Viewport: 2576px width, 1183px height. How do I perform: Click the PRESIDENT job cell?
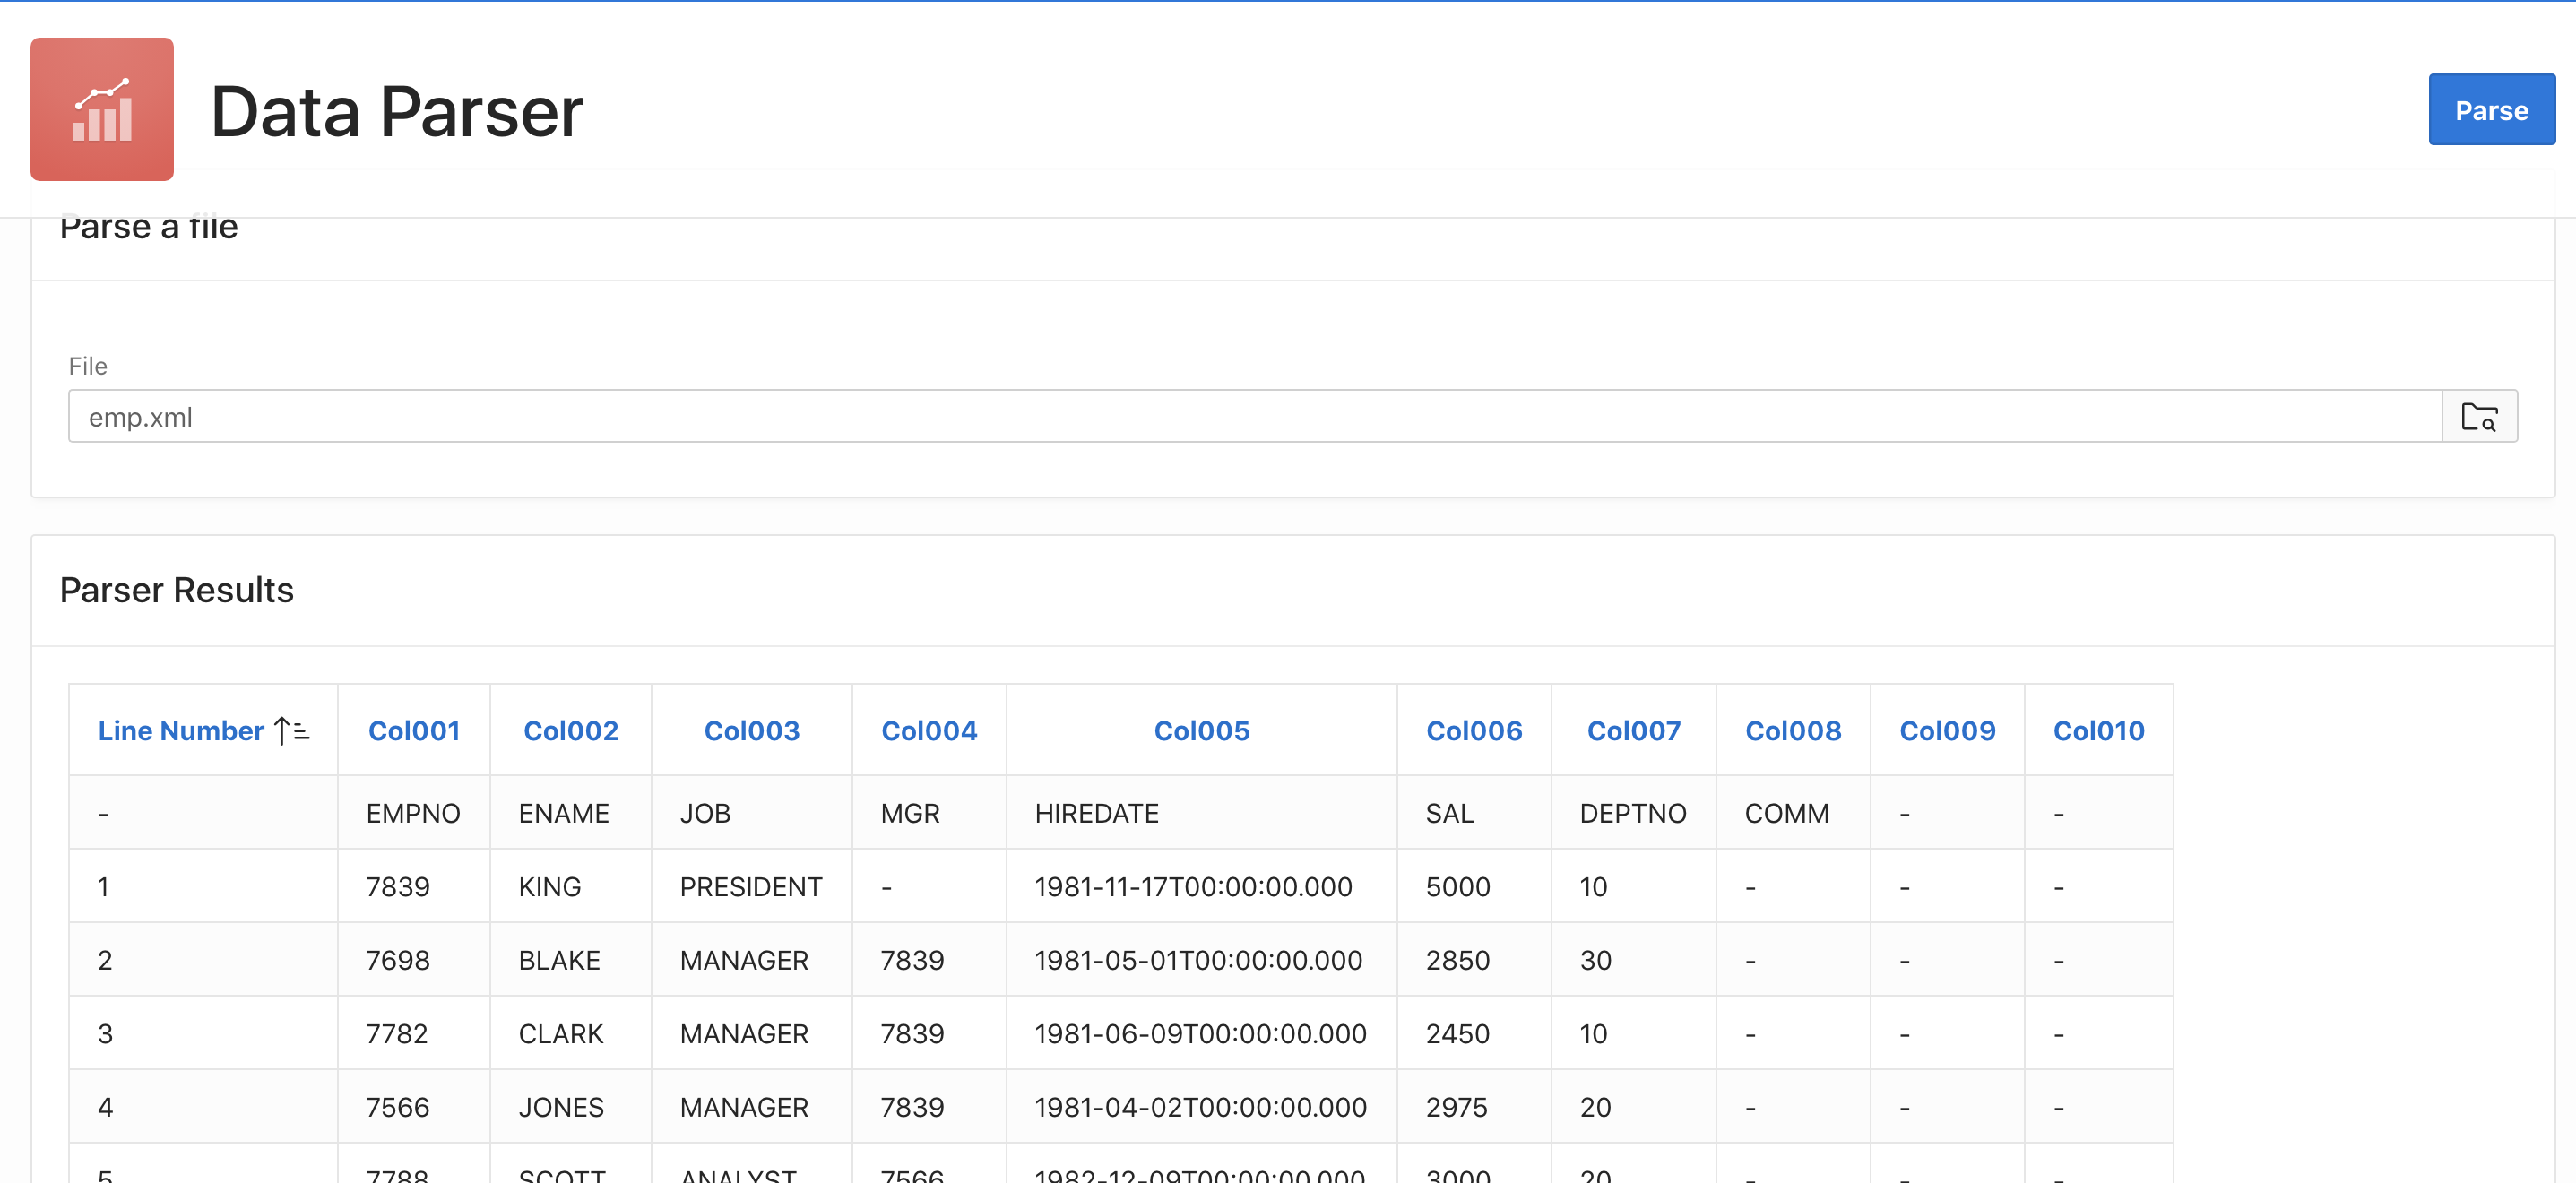click(750, 886)
